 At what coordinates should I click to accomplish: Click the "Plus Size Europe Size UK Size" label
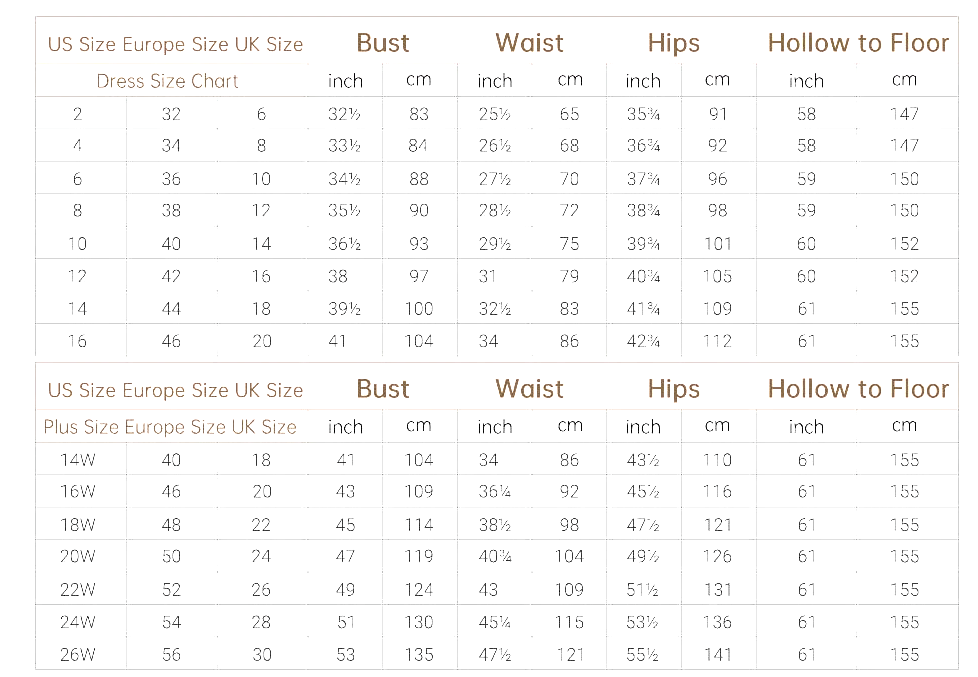click(x=170, y=427)
